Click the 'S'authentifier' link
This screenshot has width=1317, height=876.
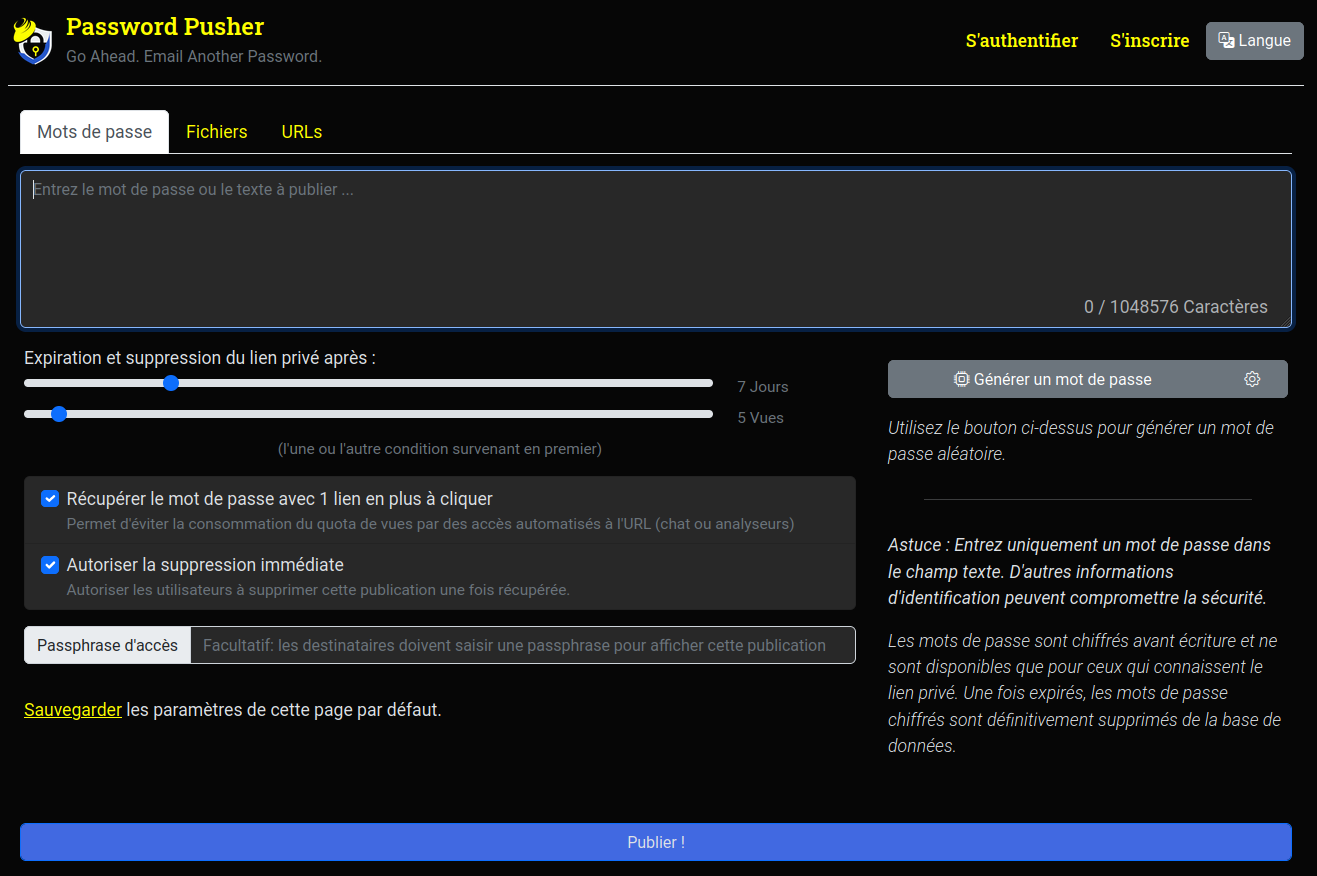point(1021,40)
